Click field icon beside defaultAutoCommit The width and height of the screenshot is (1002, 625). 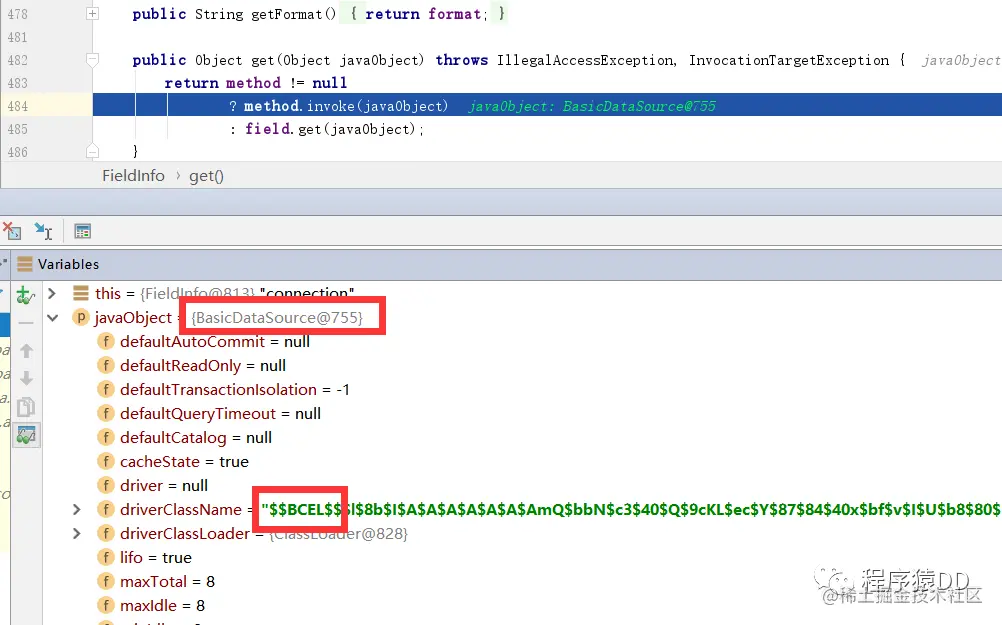[105, 341]
